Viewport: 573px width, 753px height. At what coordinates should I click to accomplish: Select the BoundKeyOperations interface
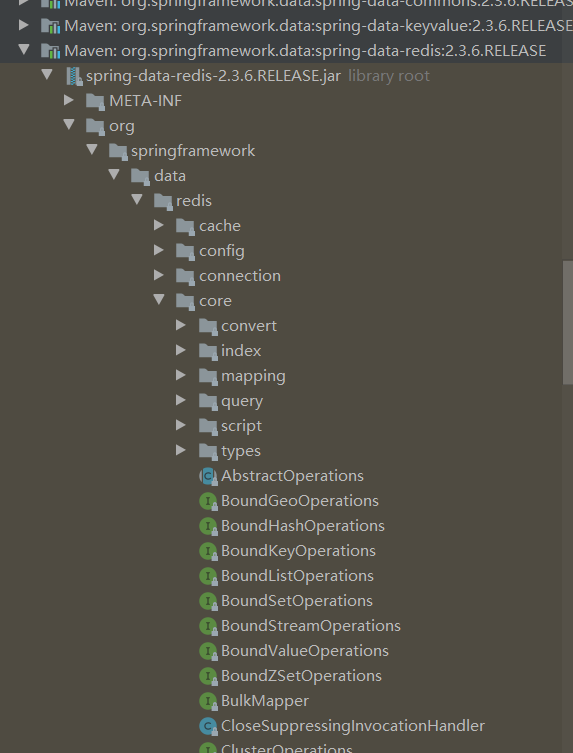coord(298,551)
